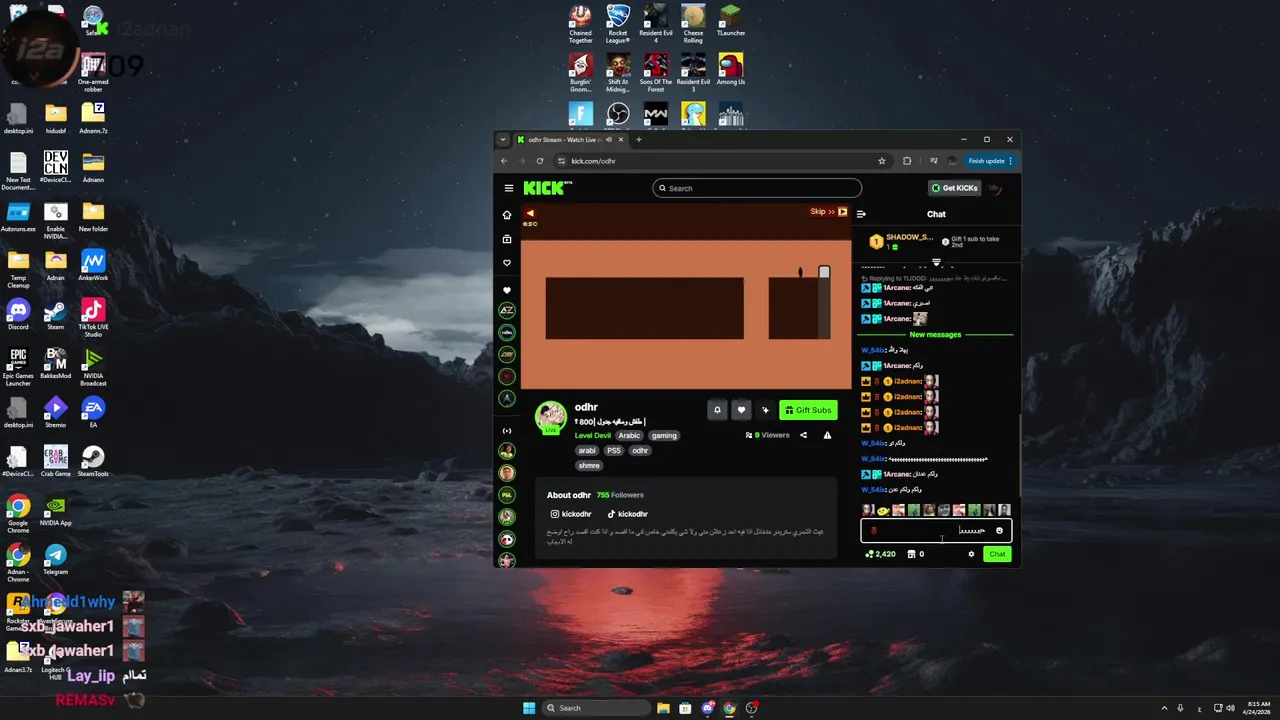
Task: Click the Finish update button in Chrome
Action: tap(991, 161)
